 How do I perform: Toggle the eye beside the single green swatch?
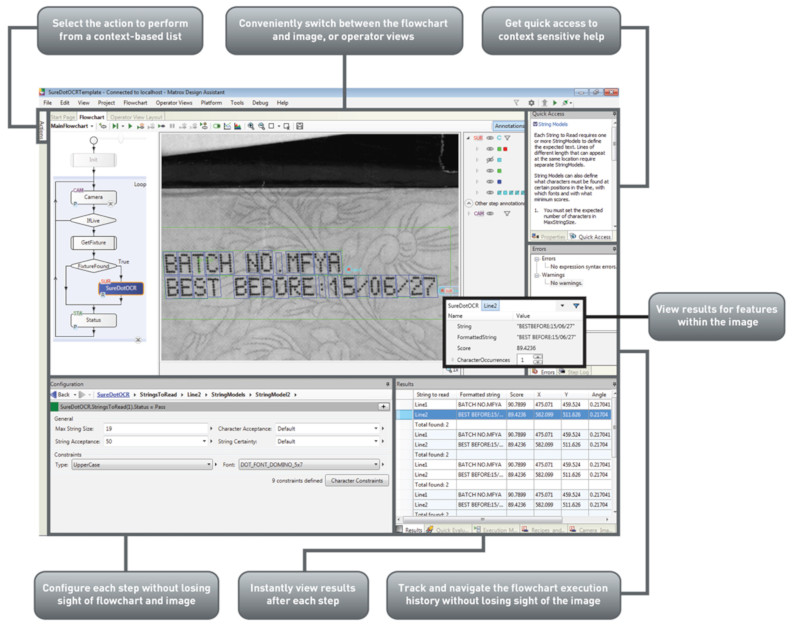(x=490, y=171)
